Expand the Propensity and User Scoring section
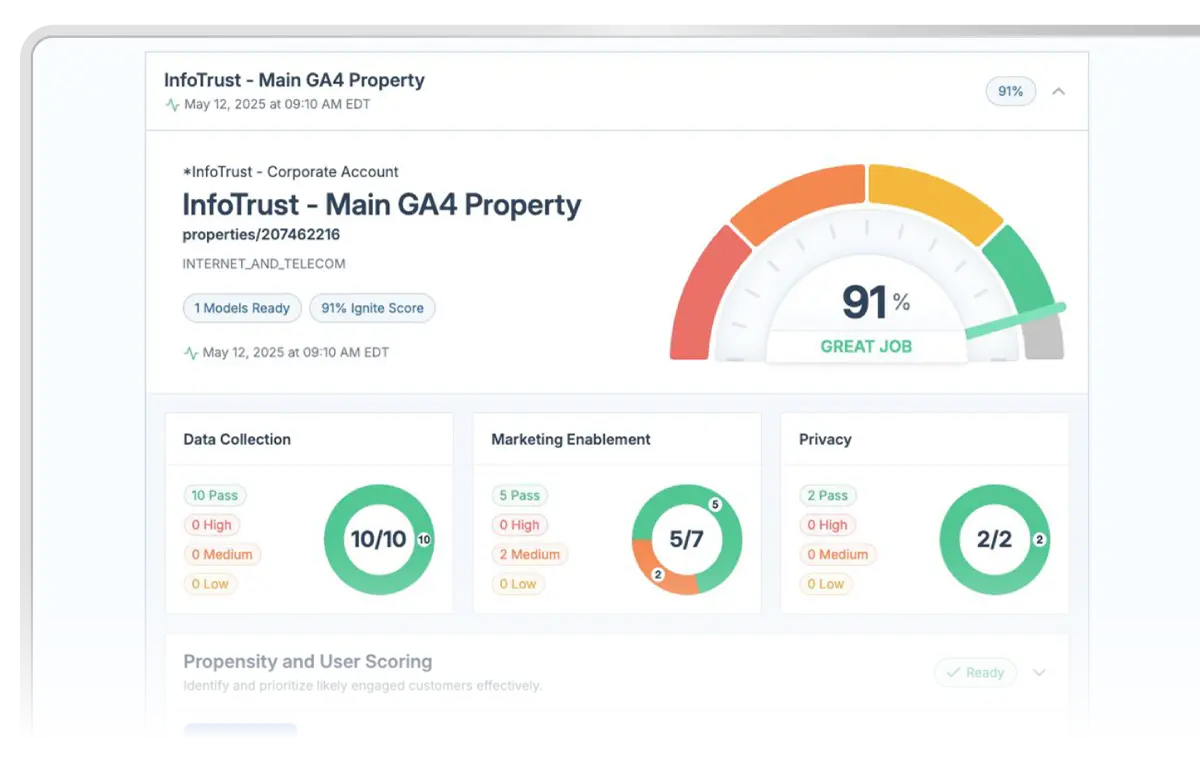 pyautogui.click(x=1039, y=673)
